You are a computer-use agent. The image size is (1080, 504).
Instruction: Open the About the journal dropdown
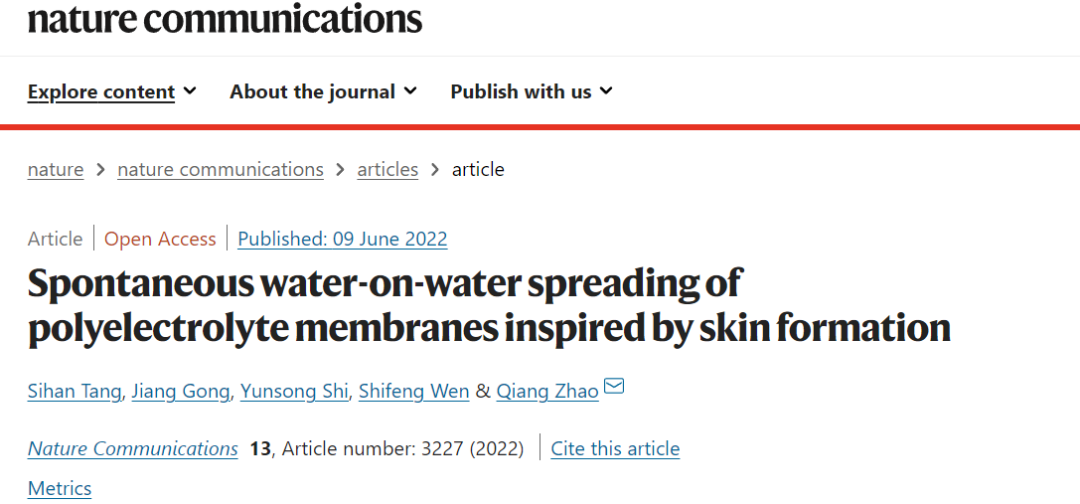323,92
